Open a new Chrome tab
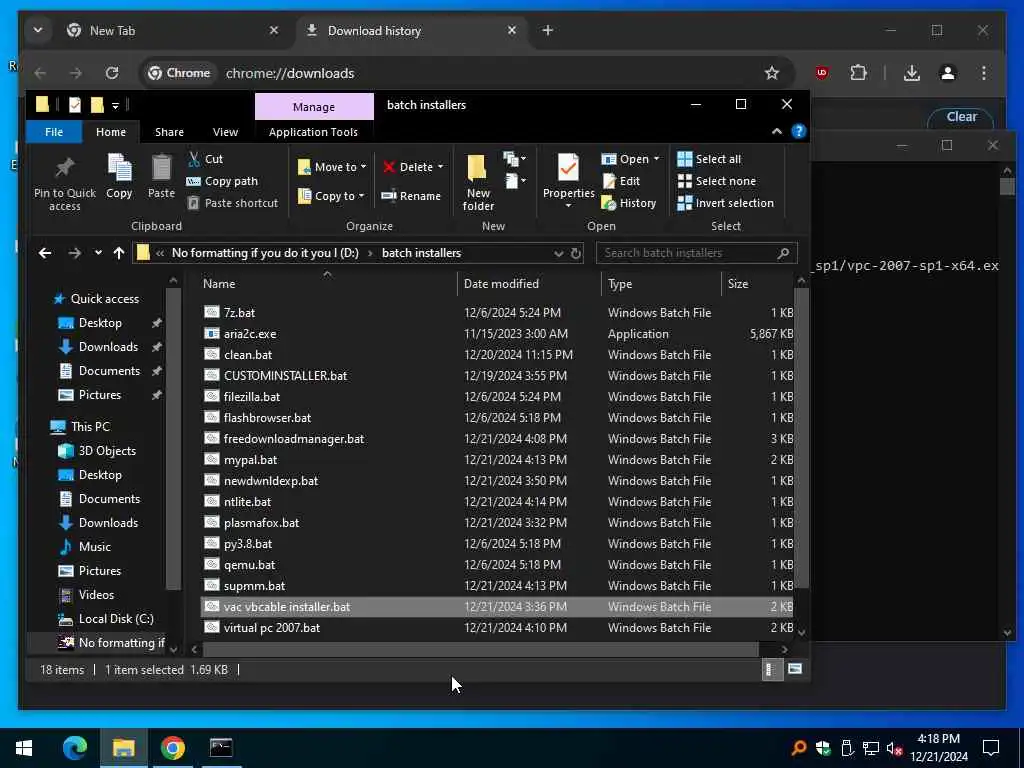Image resolution: width=1024 pixels, height=768 pixels. coord(547,30)
